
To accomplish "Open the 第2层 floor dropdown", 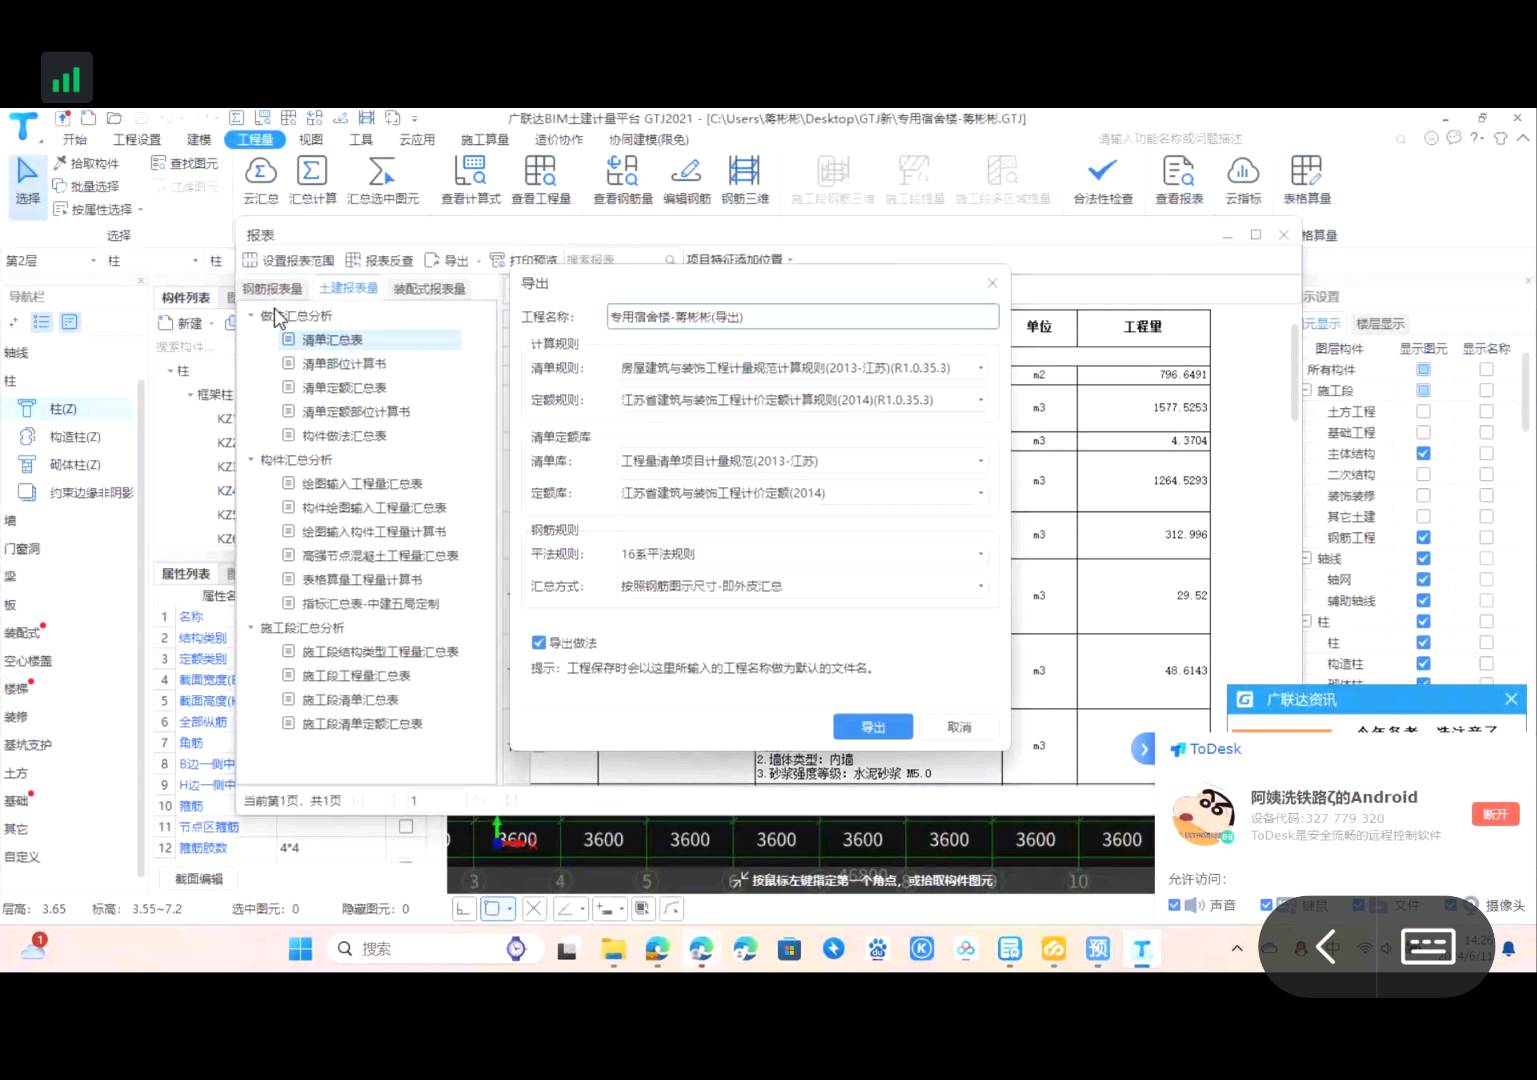I will click(52, 260).
